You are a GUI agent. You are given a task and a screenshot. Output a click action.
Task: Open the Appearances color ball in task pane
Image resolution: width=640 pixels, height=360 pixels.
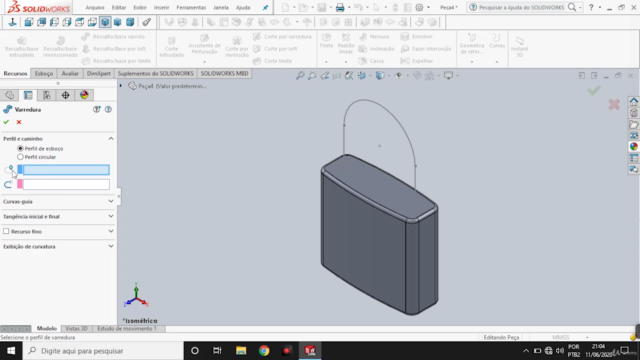coord(633,147)
